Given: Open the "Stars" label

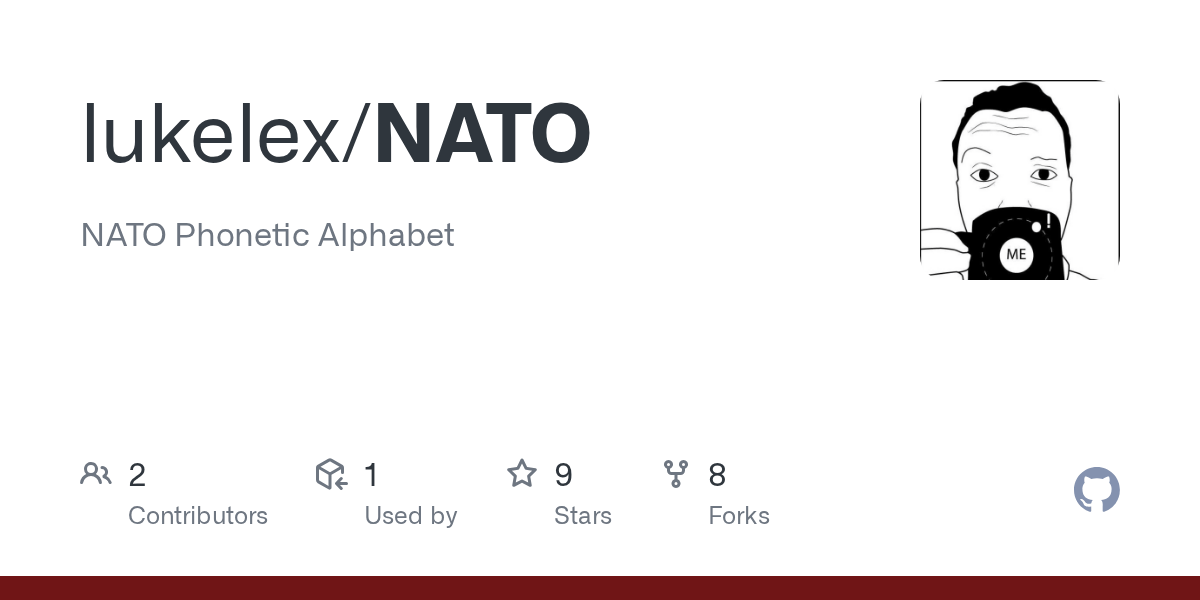Looking at the screenshot, I should click(583, 516).
